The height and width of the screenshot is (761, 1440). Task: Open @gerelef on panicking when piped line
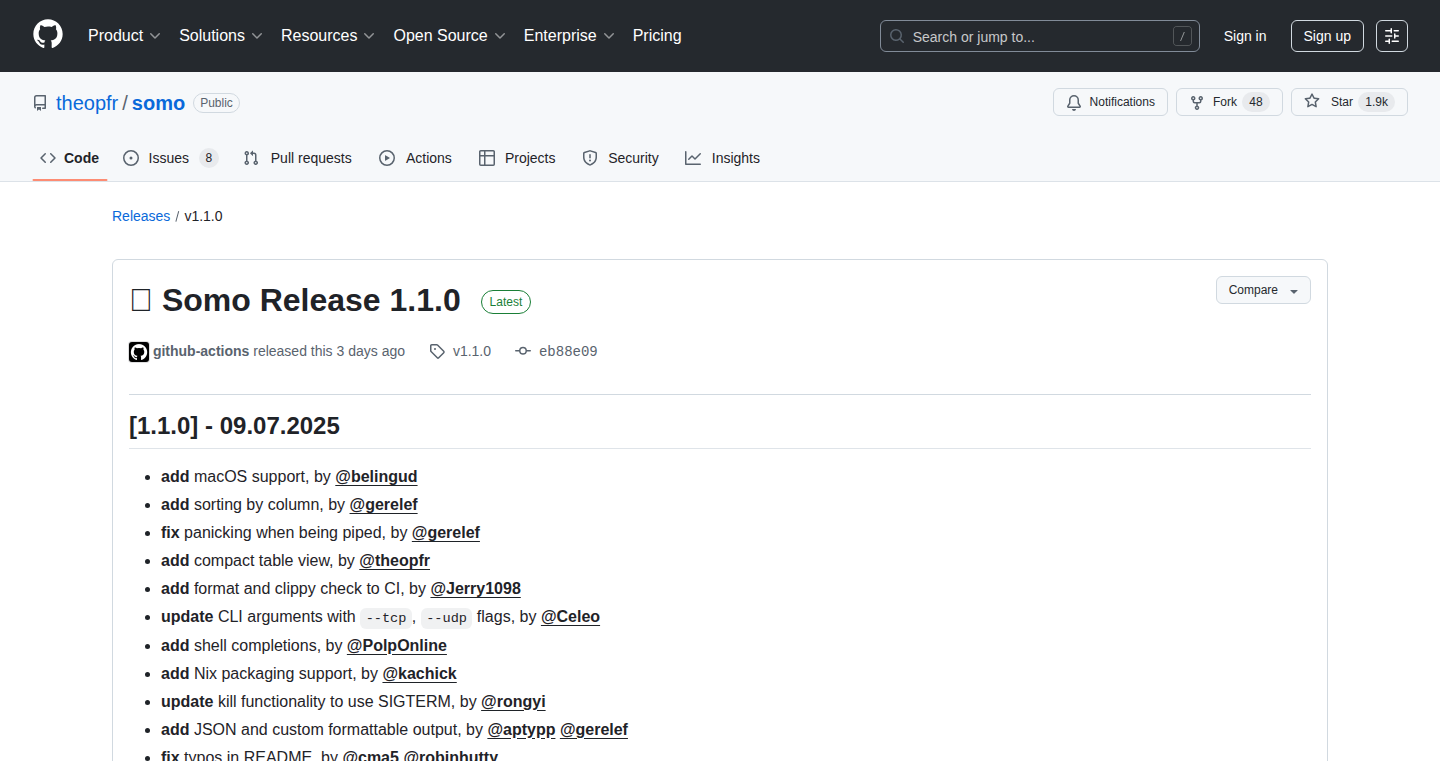(446, 533)
